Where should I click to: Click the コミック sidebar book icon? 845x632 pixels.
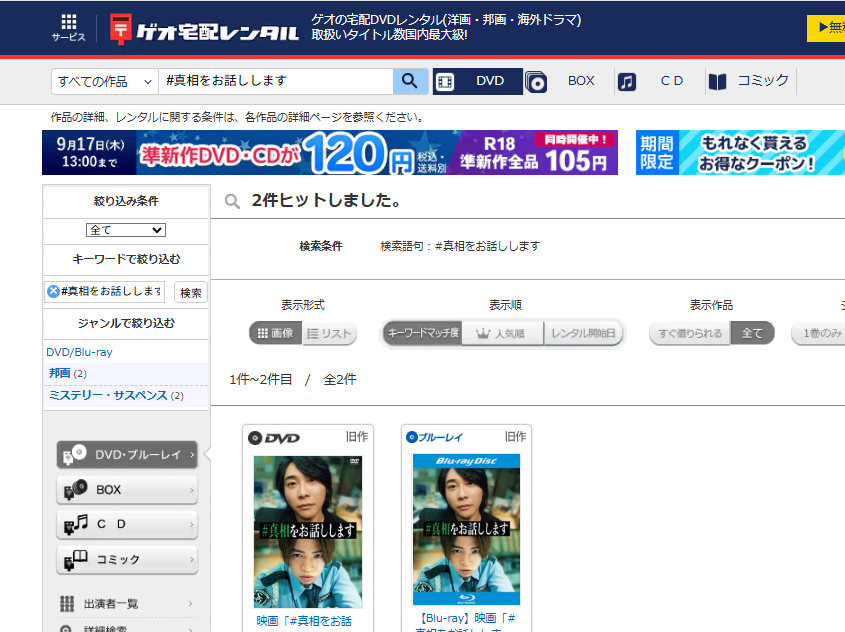coord(75,559)
